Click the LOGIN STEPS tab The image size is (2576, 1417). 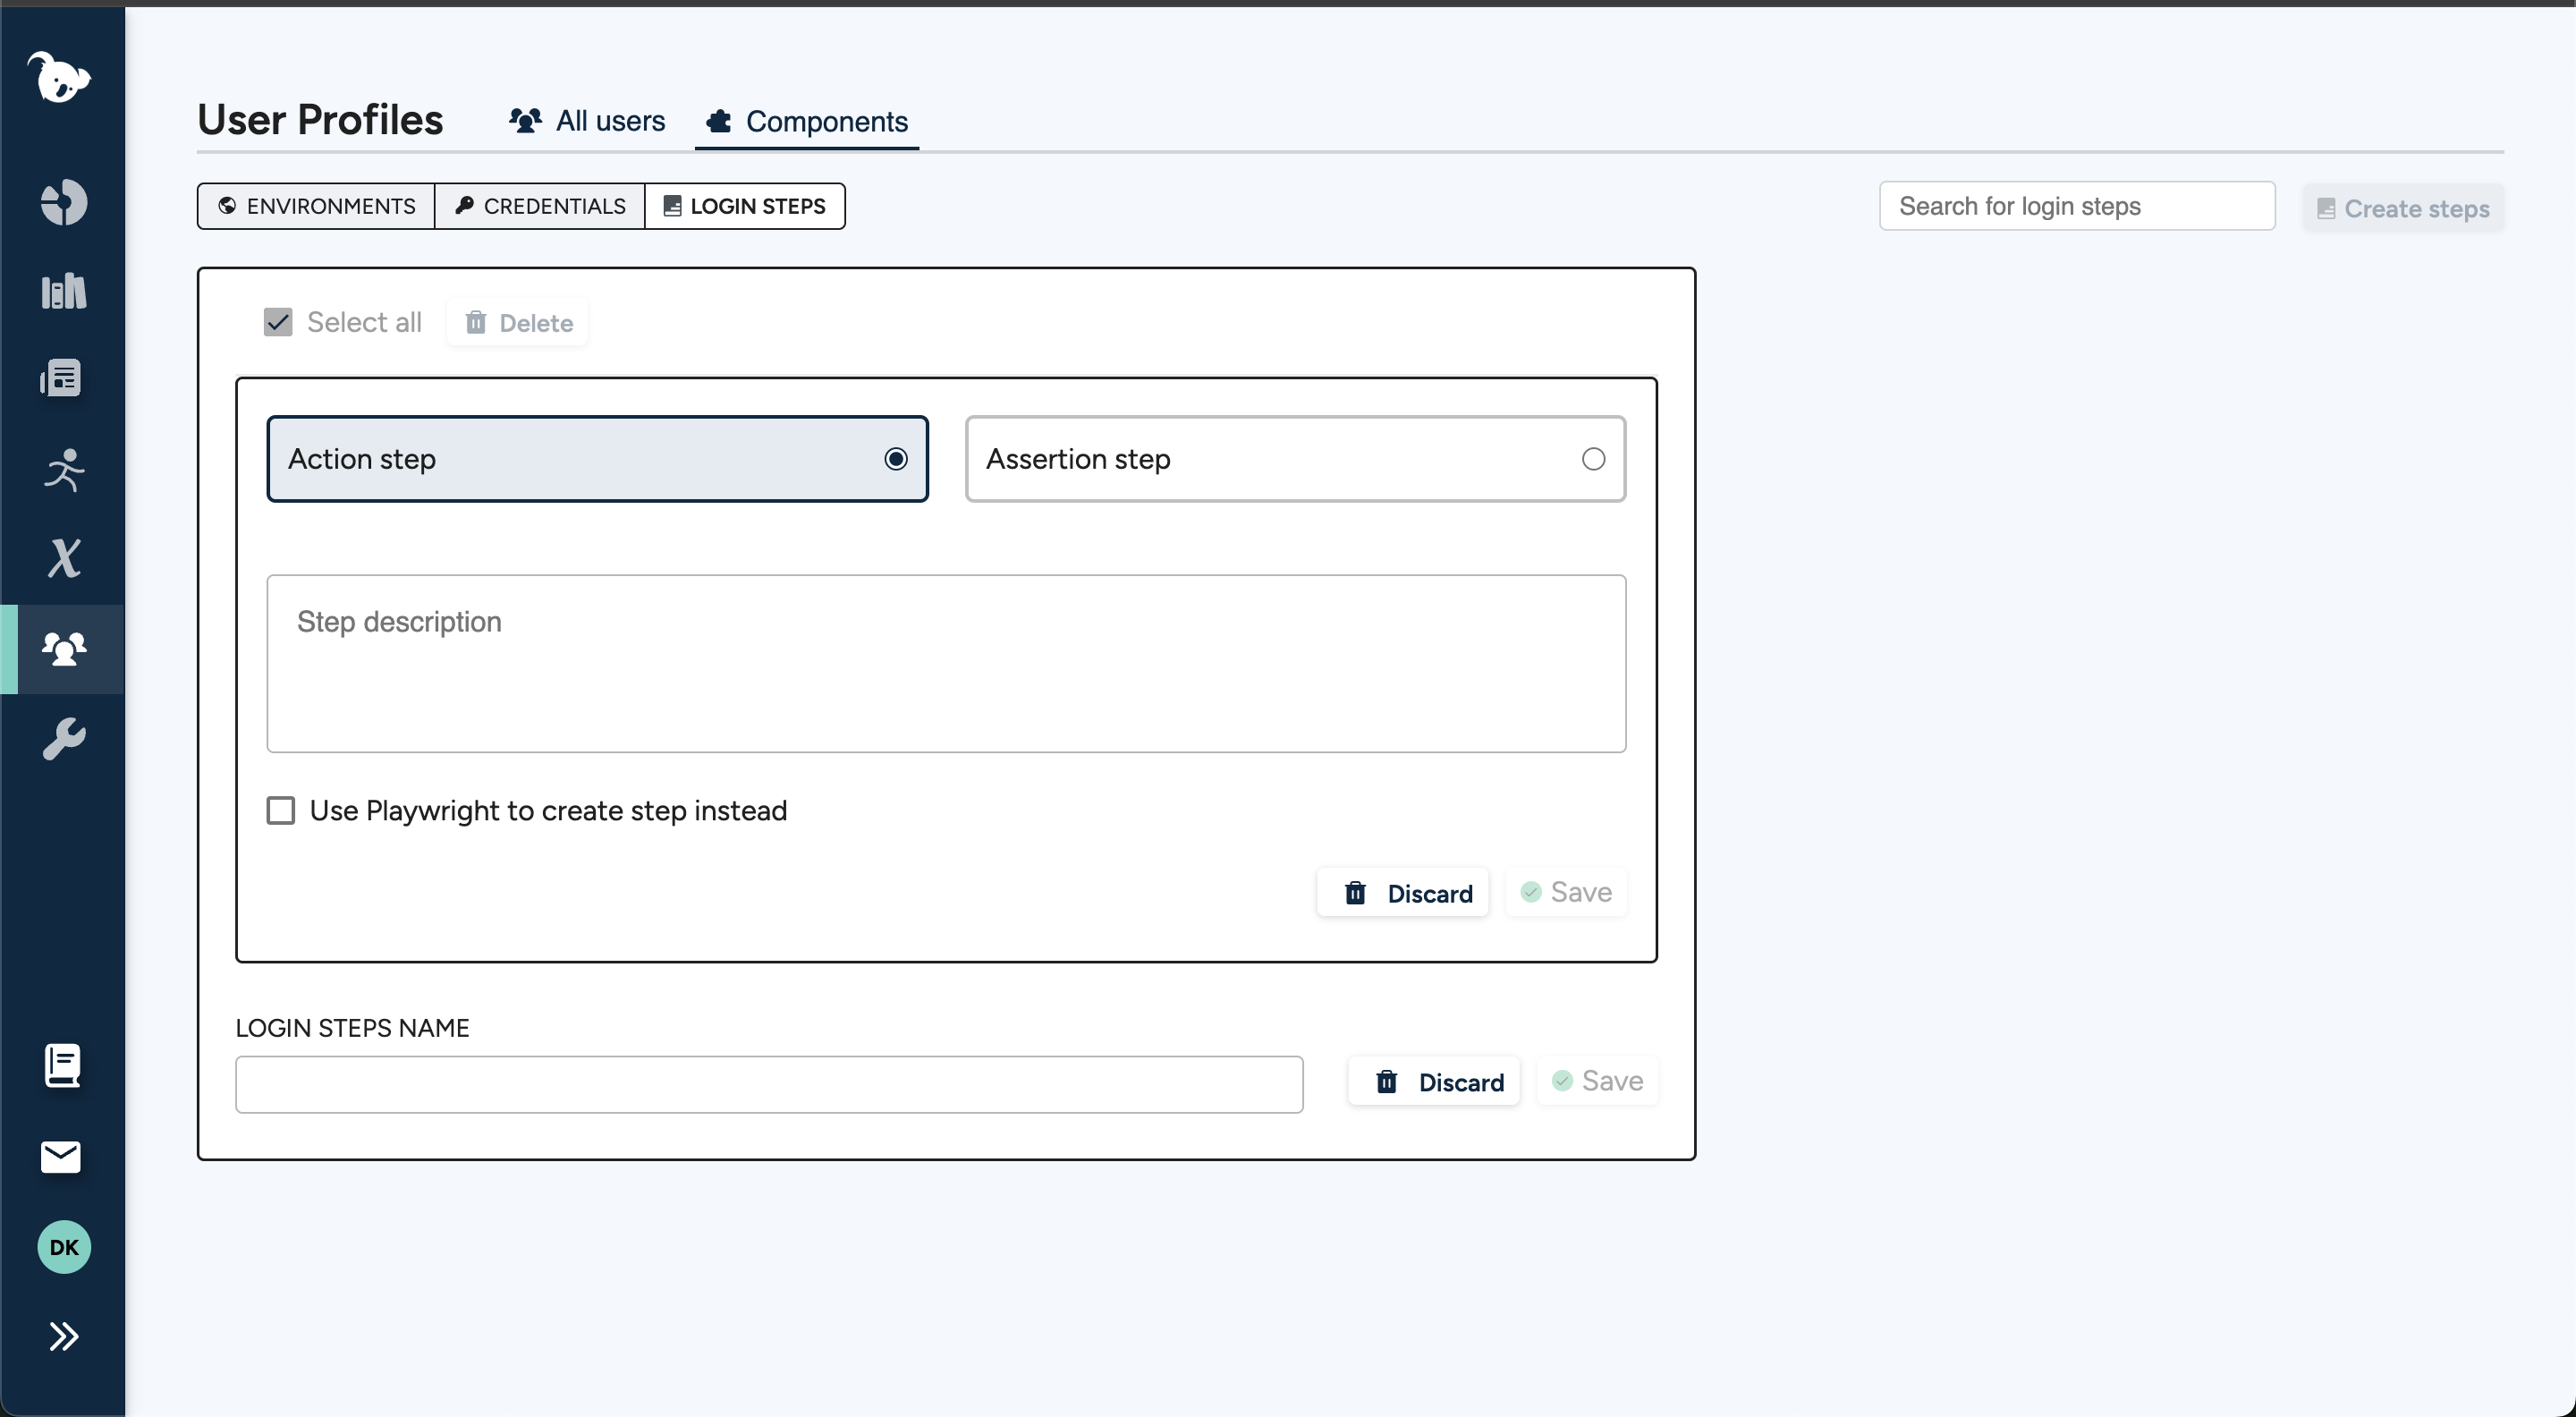745,206
